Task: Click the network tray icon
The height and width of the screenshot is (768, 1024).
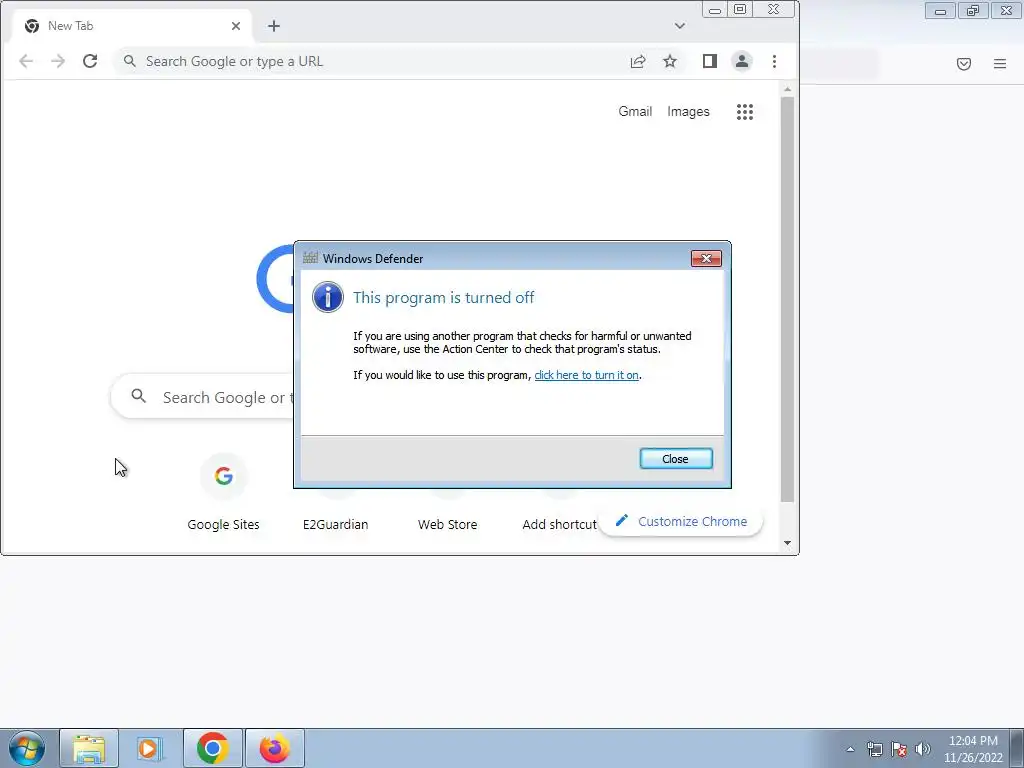Action: (x=874, y=749)
